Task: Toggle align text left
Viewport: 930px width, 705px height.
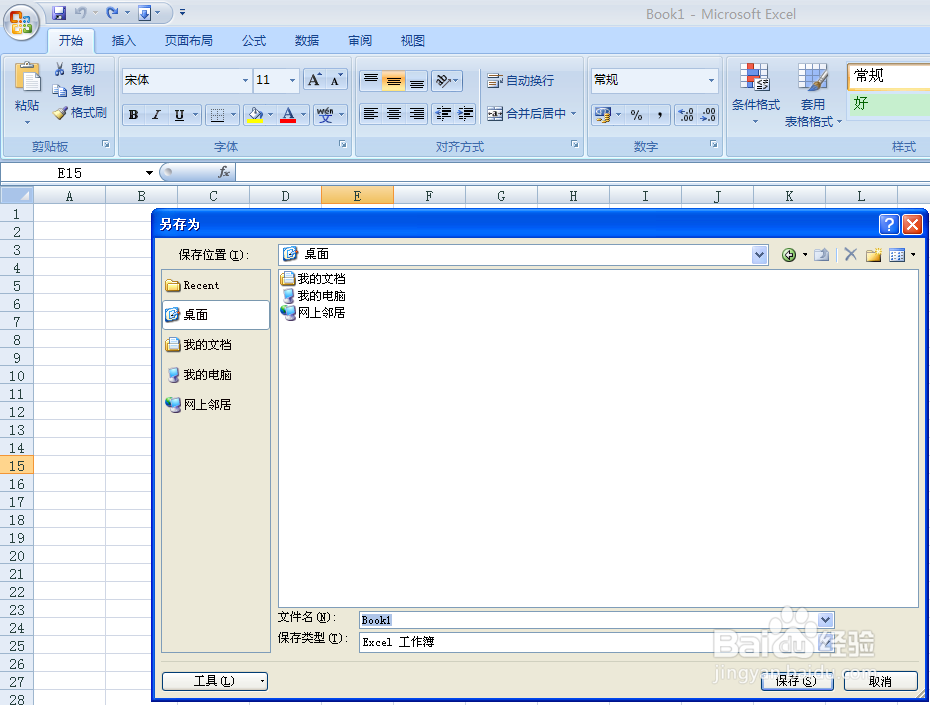Action: coord(371,113)
